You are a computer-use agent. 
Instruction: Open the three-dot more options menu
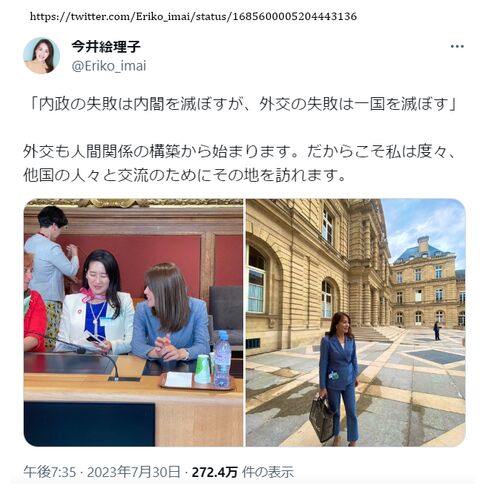tap(457, 46)
